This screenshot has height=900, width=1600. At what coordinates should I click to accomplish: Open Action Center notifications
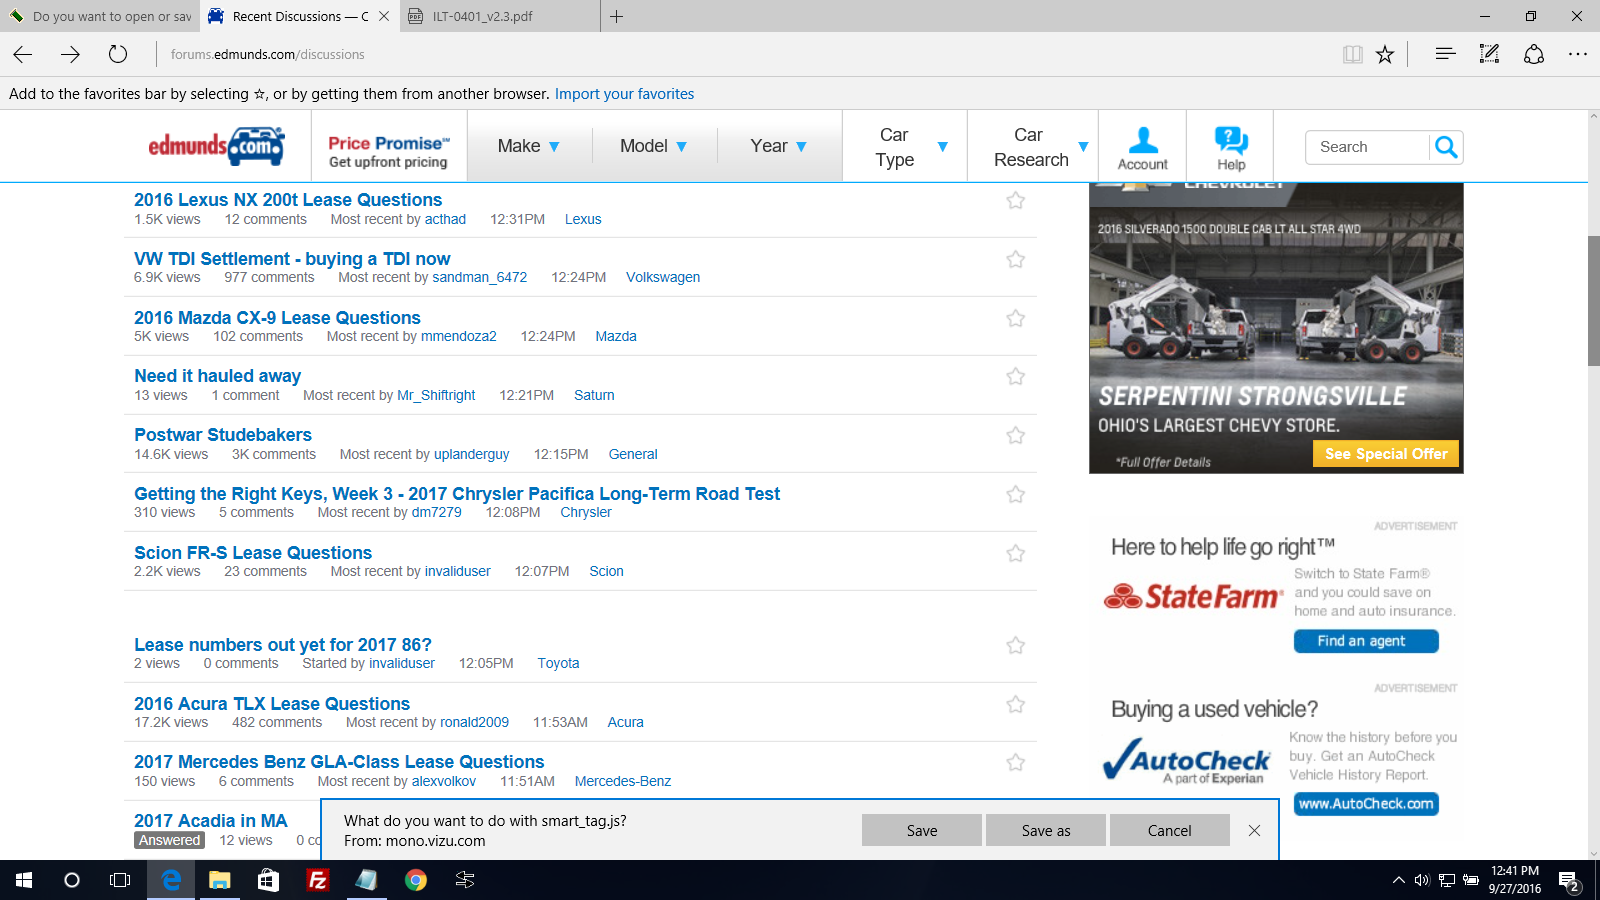(1569, 881)
